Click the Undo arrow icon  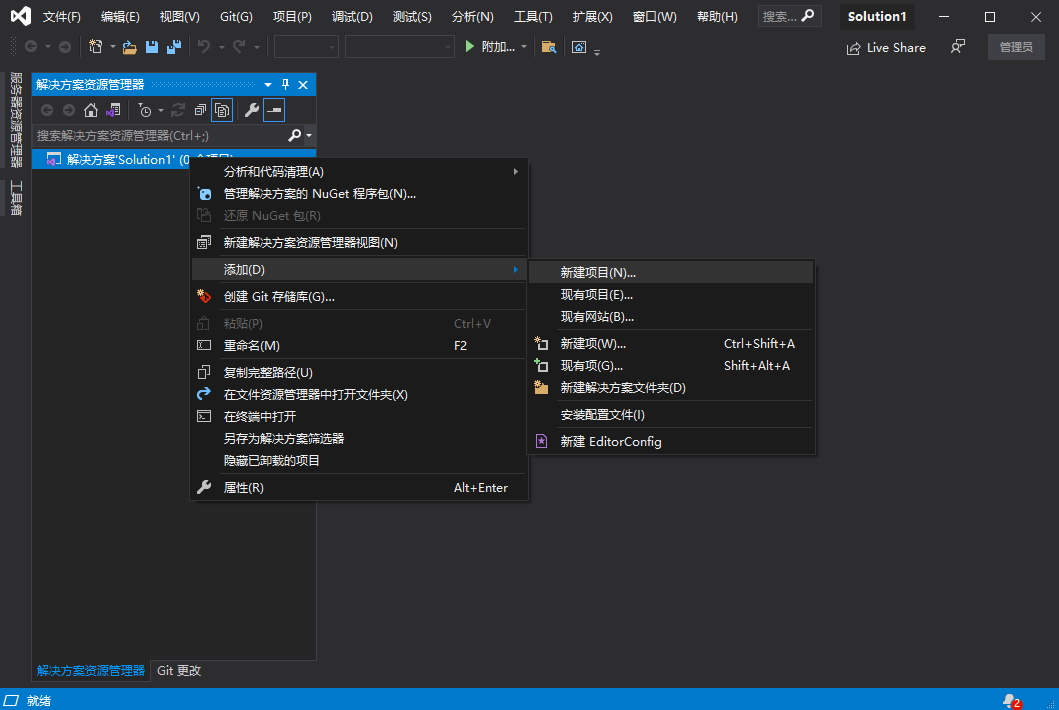pyautogui.click(x=203, y=47)
